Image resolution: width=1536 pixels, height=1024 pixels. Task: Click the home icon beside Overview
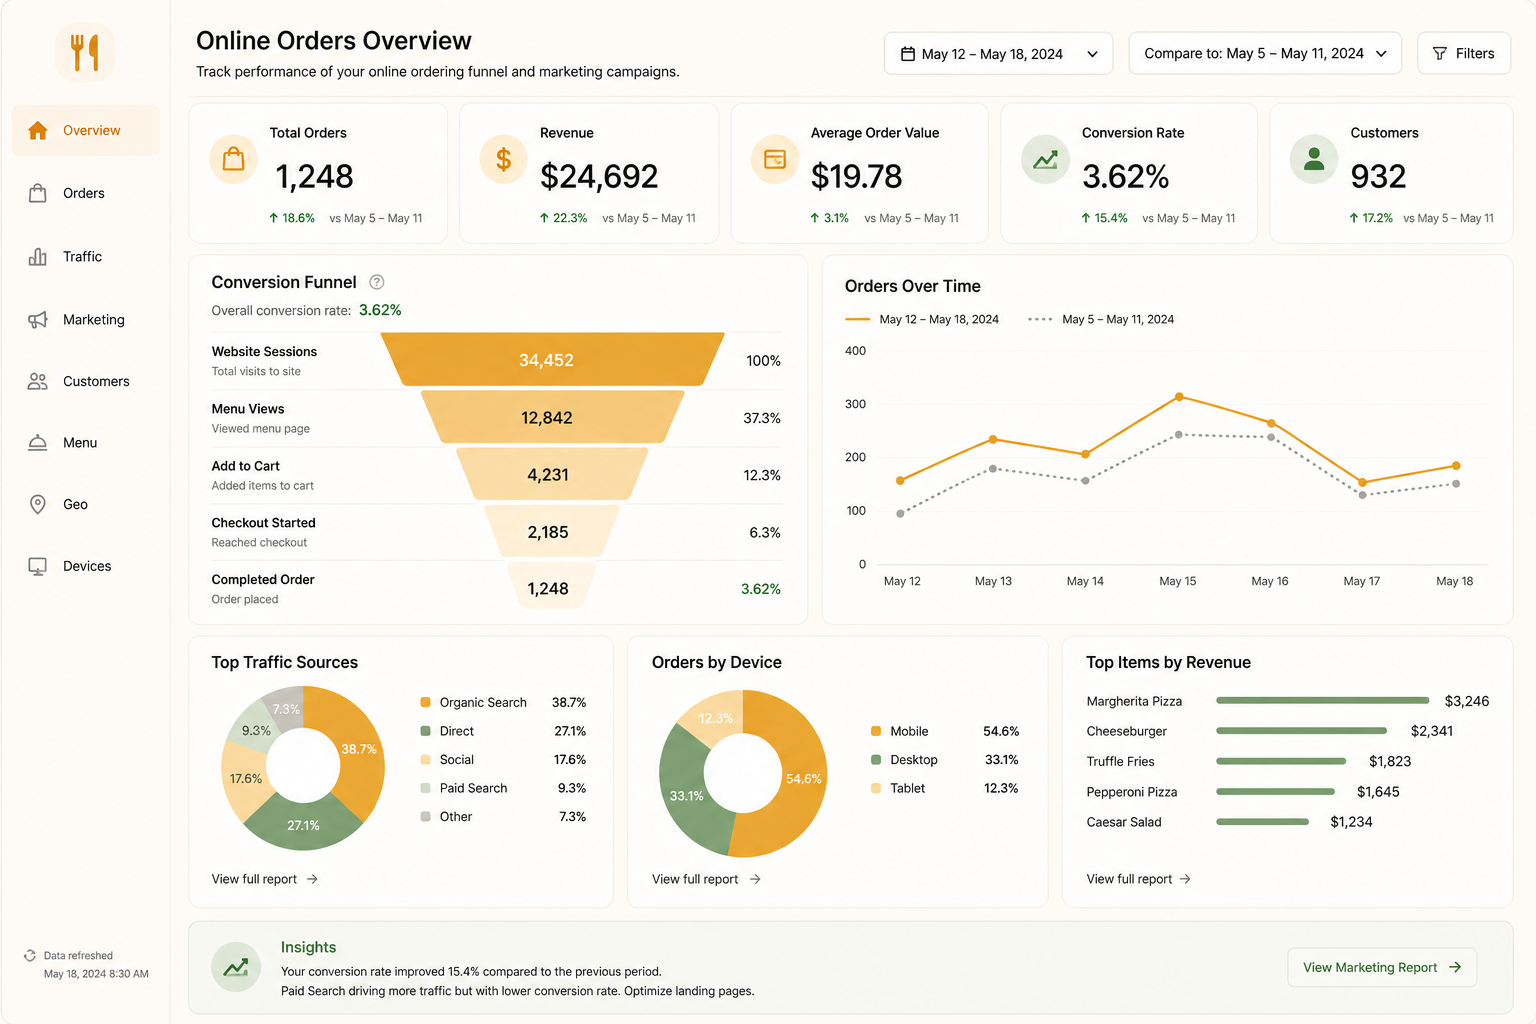tap(38, 131)
